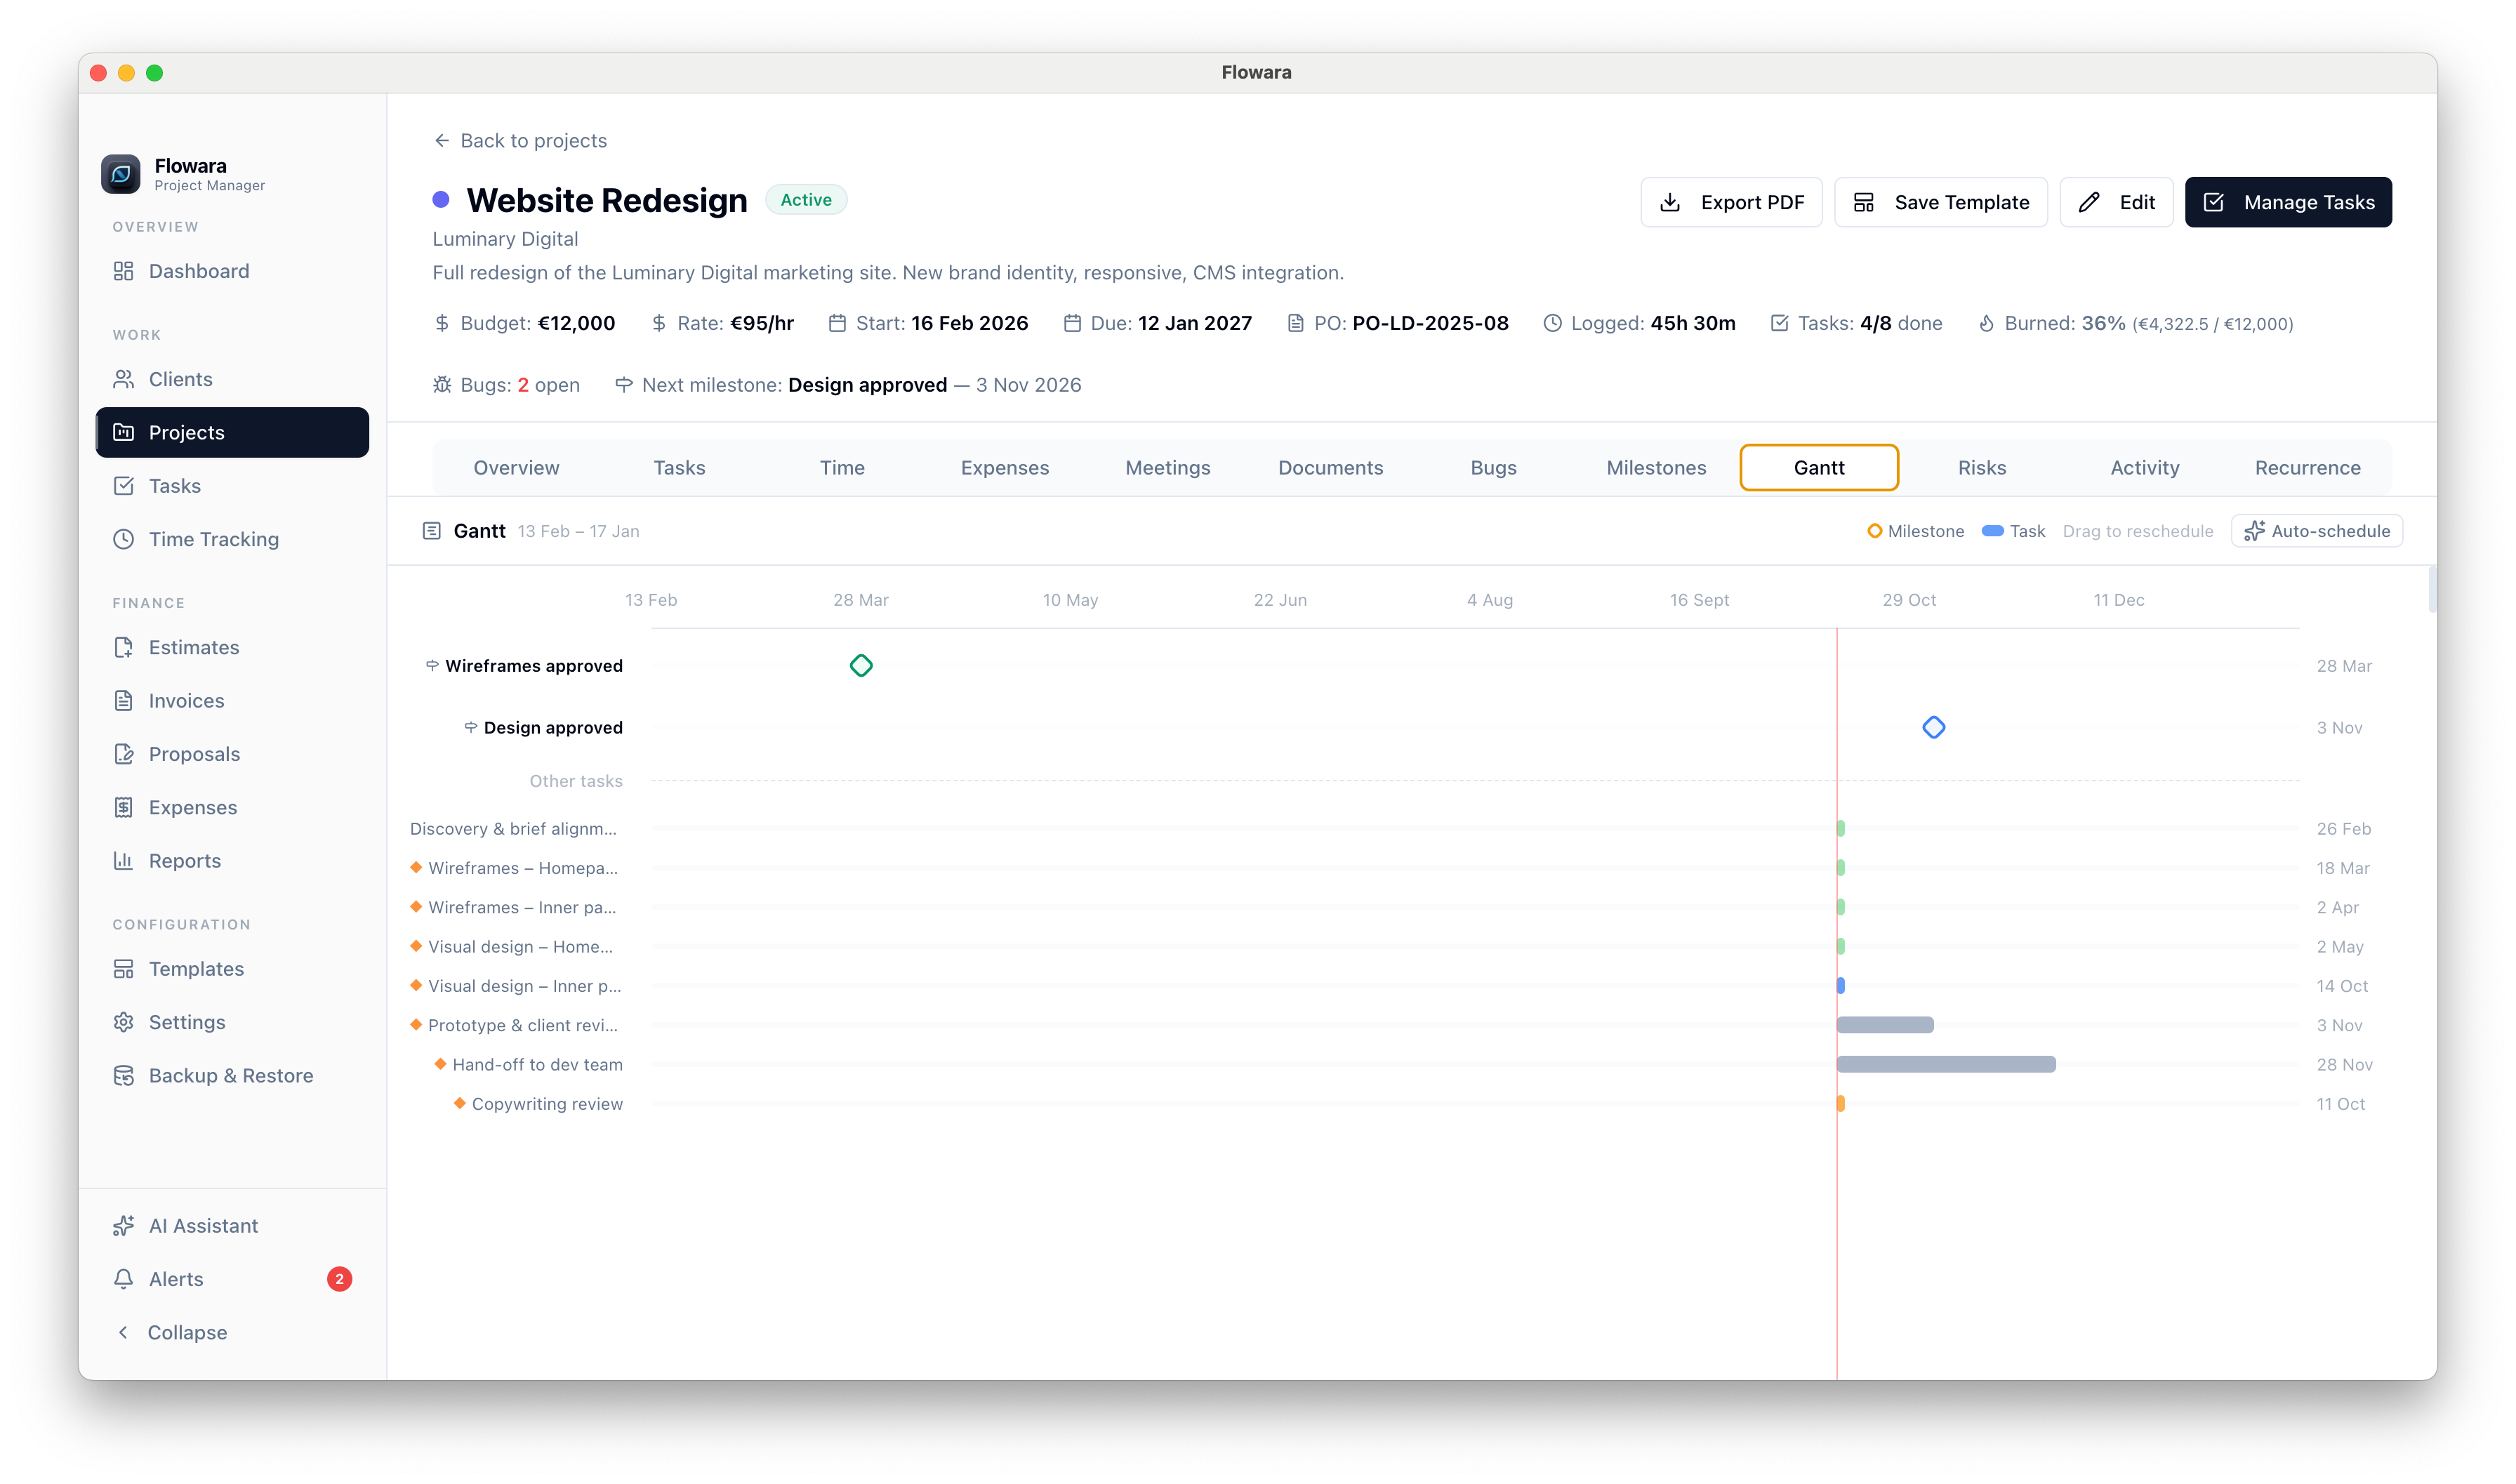Select the Prototype & client review bar
The image size is (2516, 1484).
pos(1885,1025)
